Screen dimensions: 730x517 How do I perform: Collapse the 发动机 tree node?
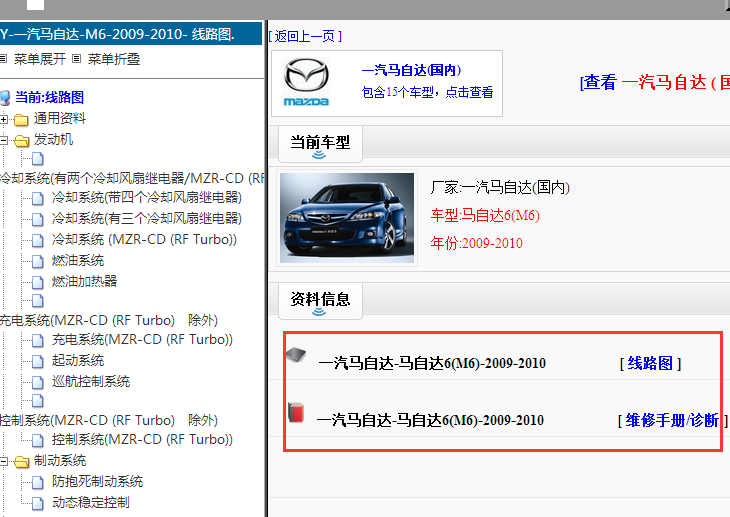click(x=4, y=140)
